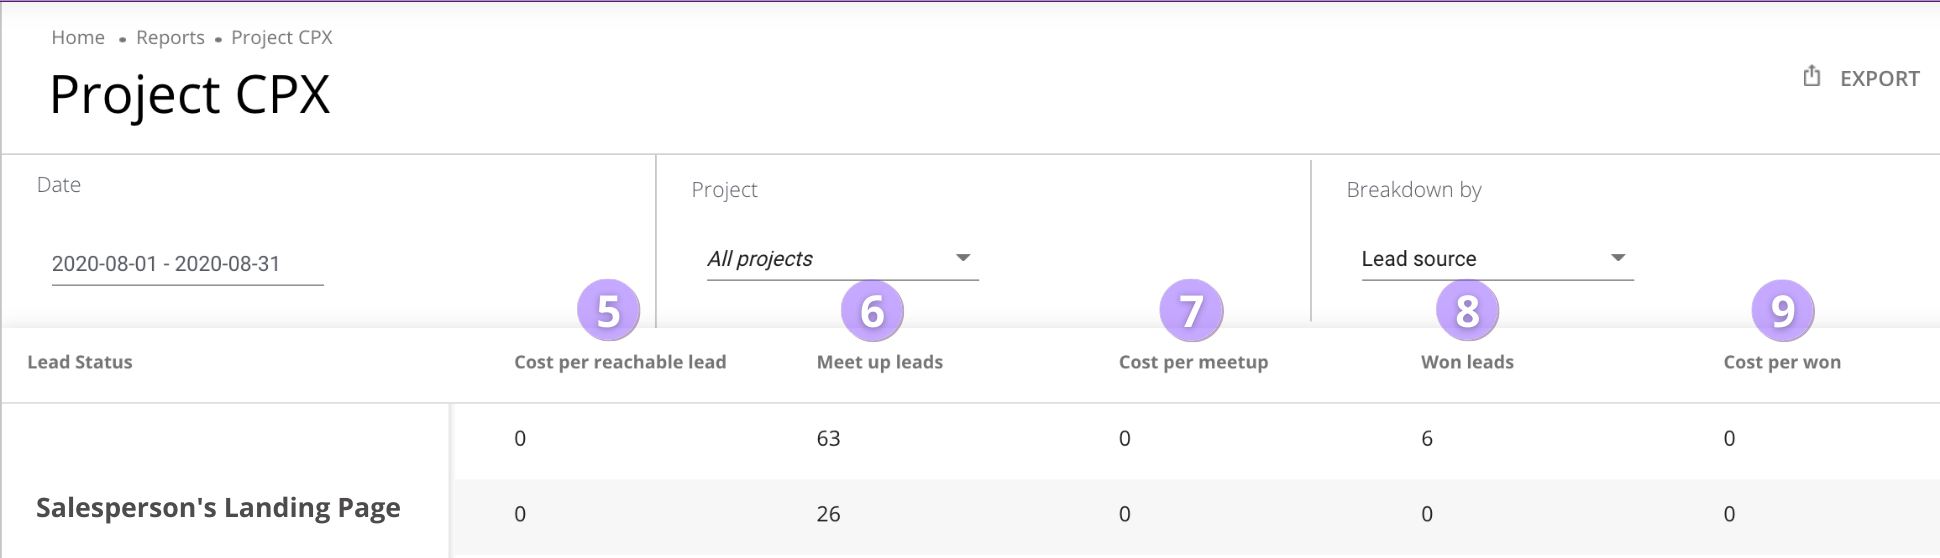Sort by Cost per reachable lead column
The image size is (1940, 558).
tap(620, 363)
